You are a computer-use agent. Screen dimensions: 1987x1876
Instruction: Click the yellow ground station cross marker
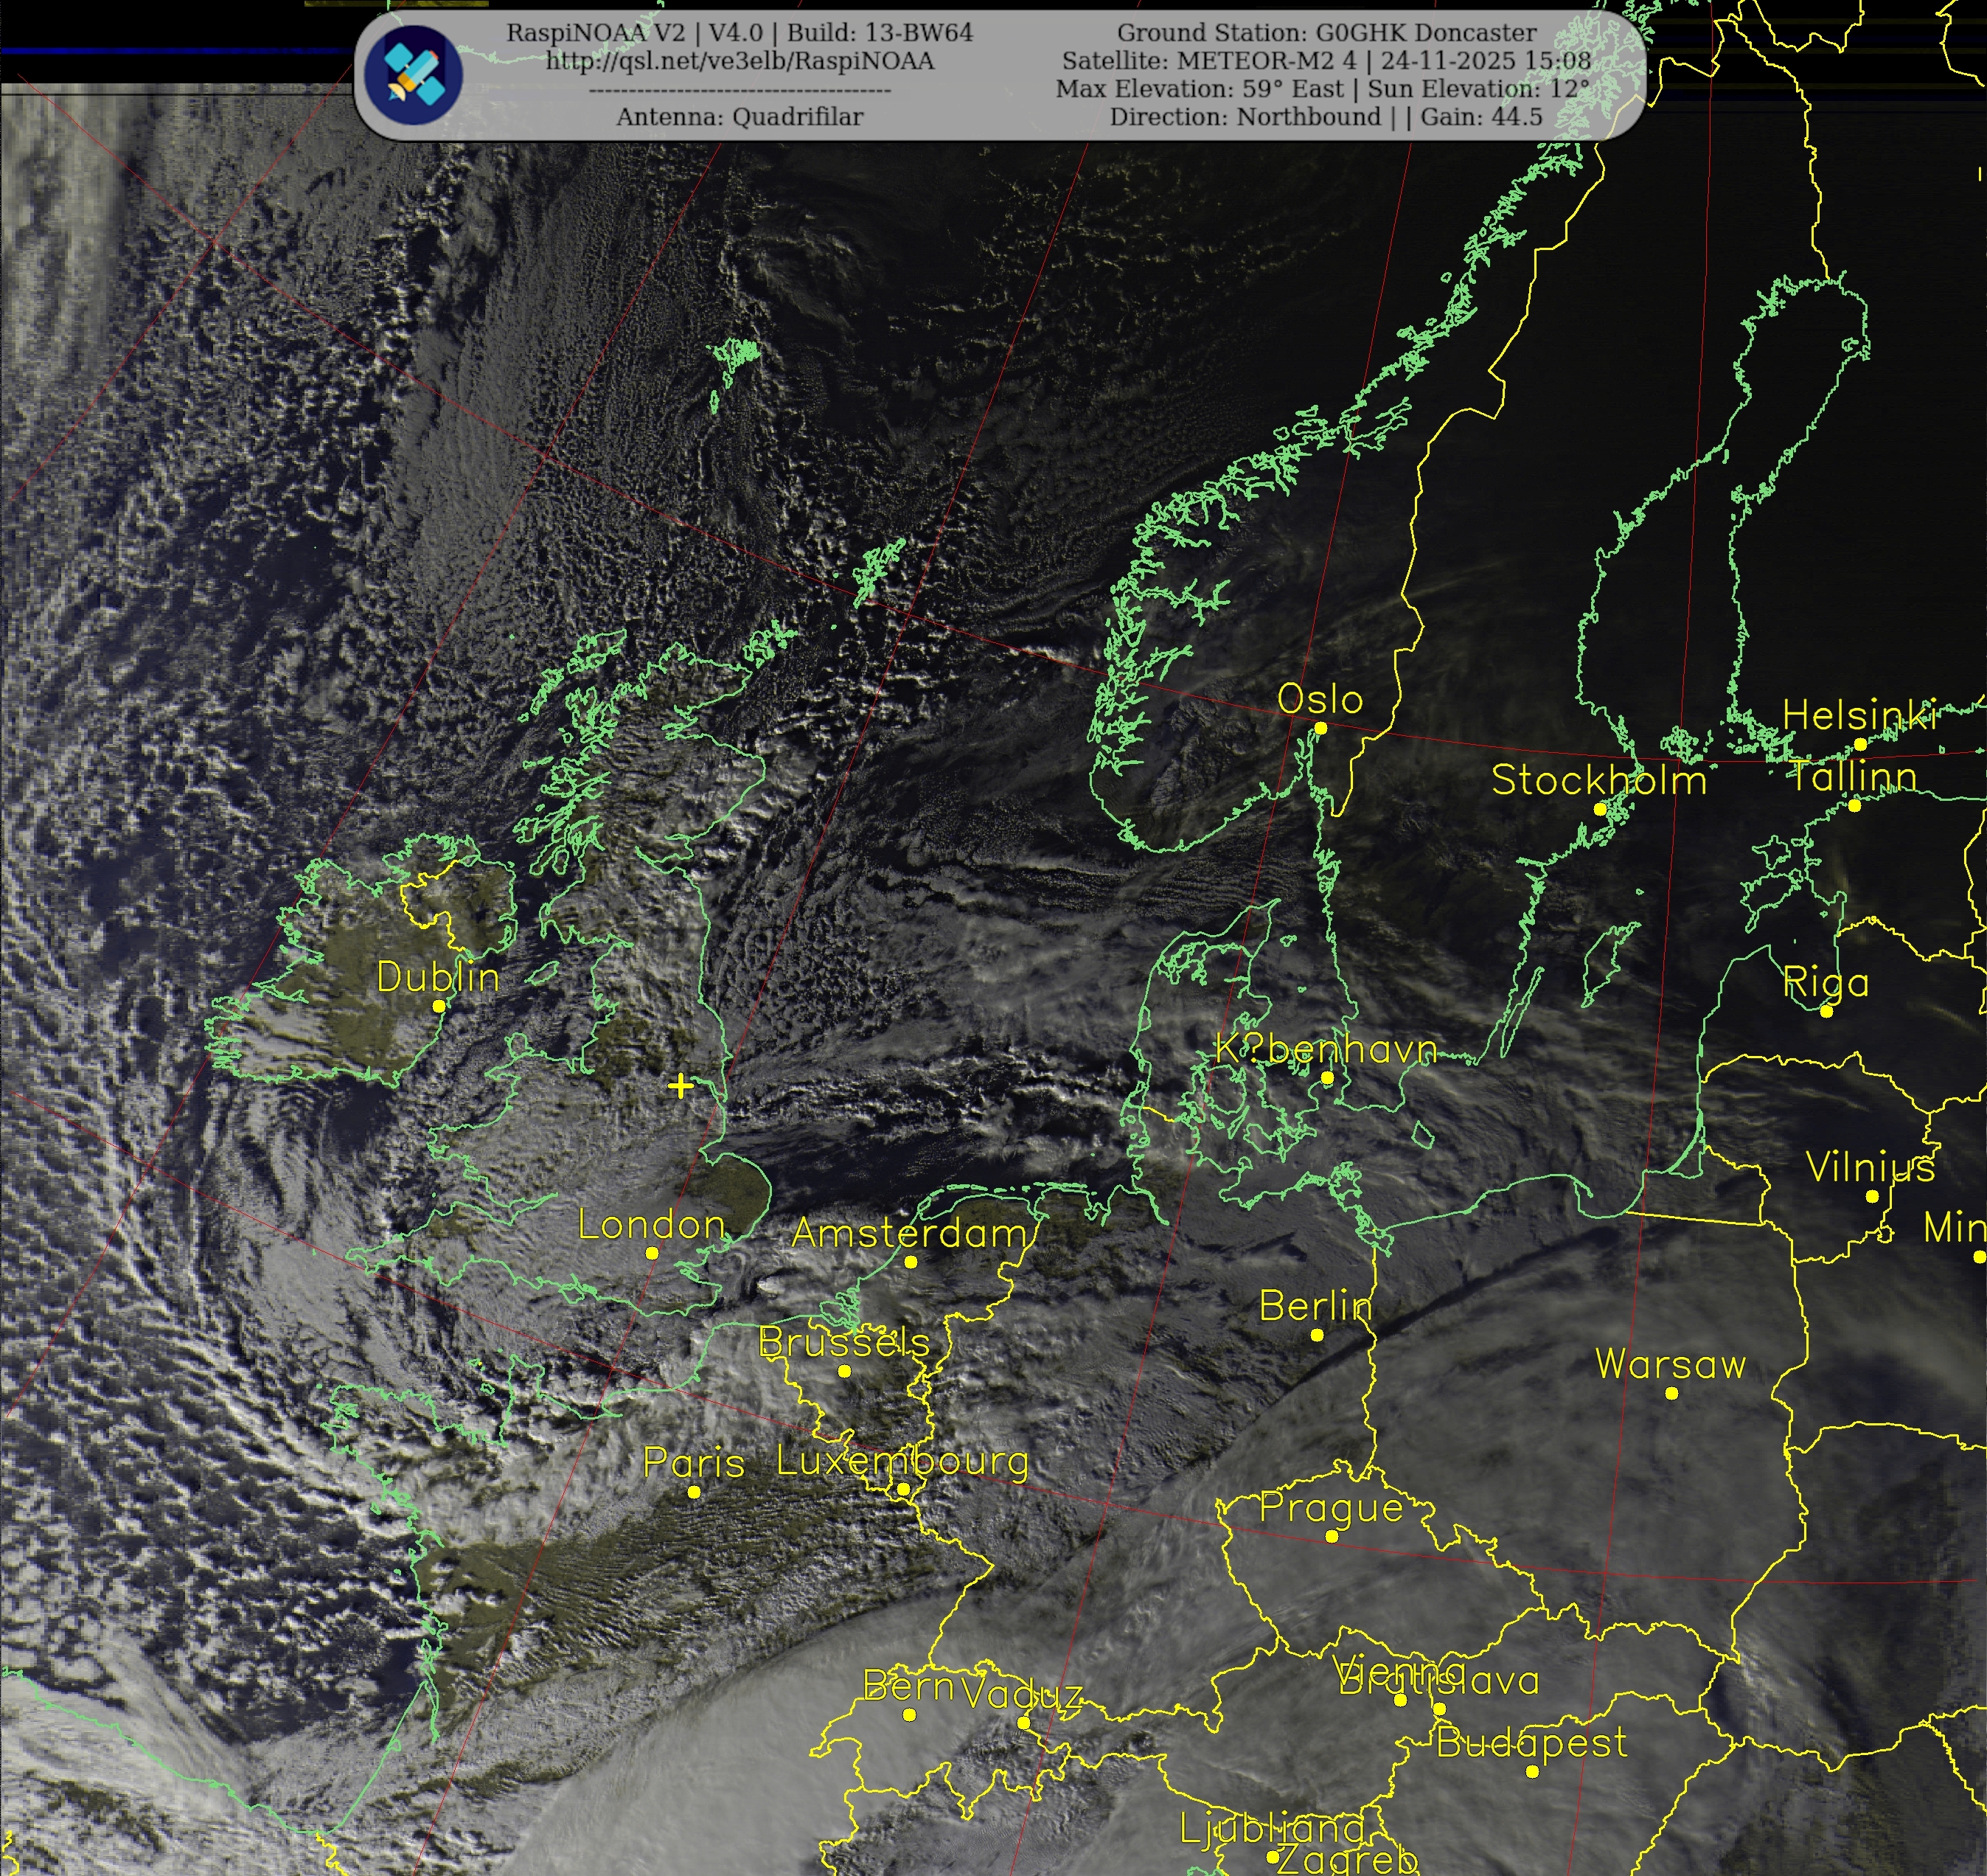(681, 1086)
